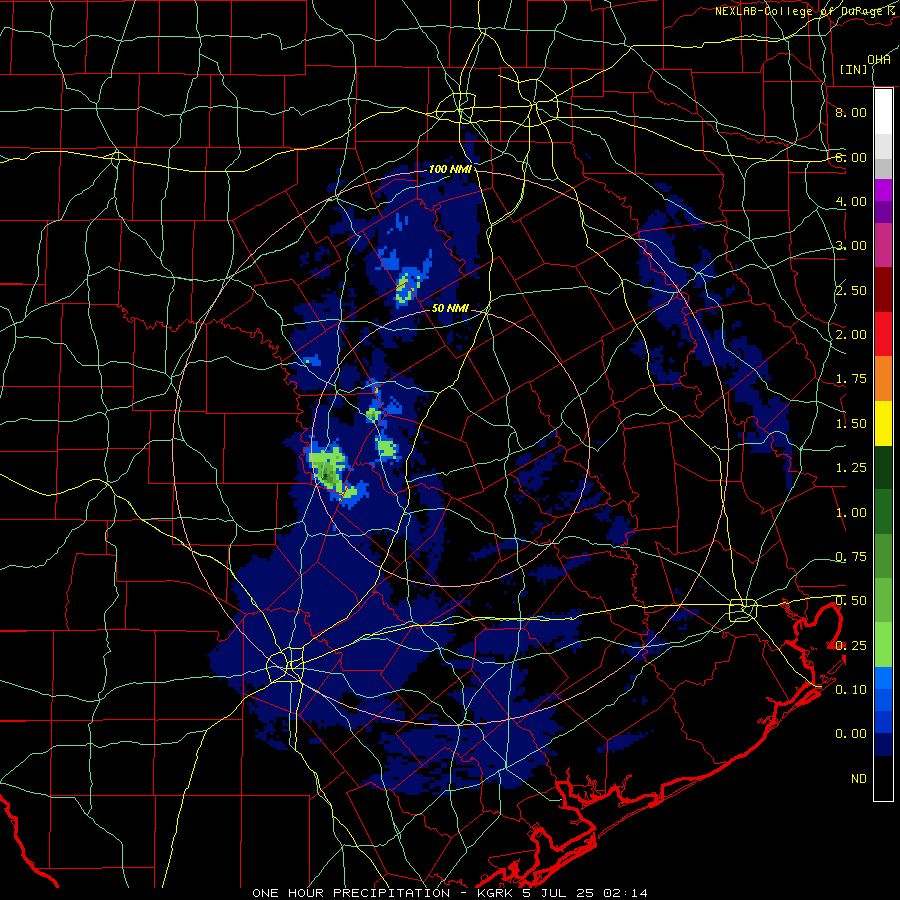Click the '6.00' legend value

(x=851, y=157)
